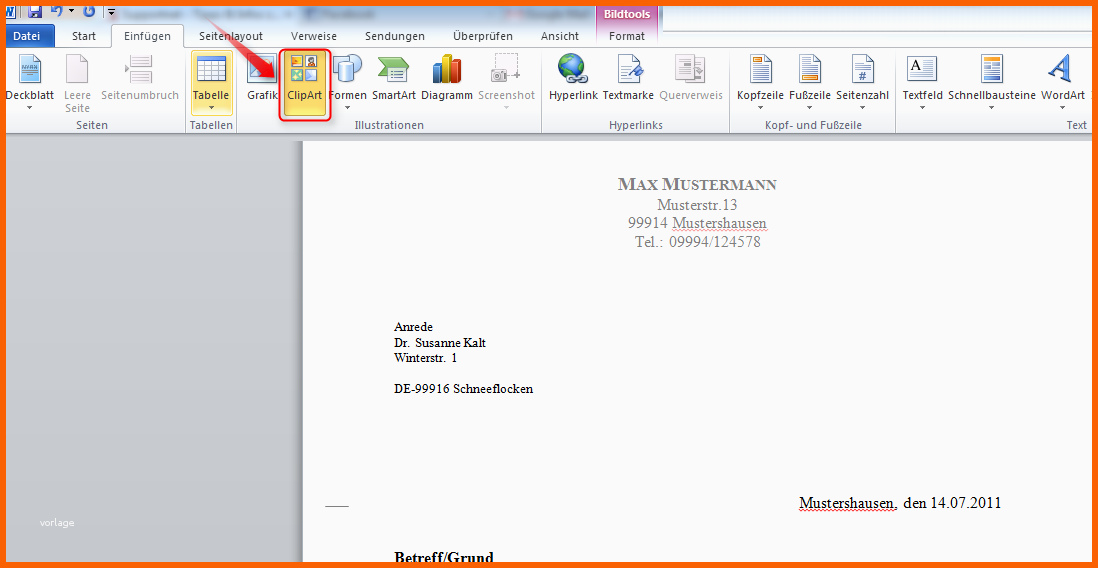This screenshot has height=568, width=1098.
Task: Open the Seitenzahl page number dropdown
Action: [862, 106]
